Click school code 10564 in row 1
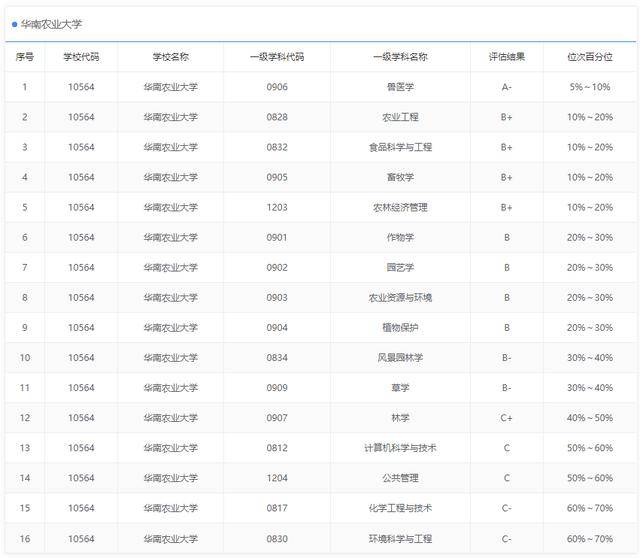 [81, 87]
